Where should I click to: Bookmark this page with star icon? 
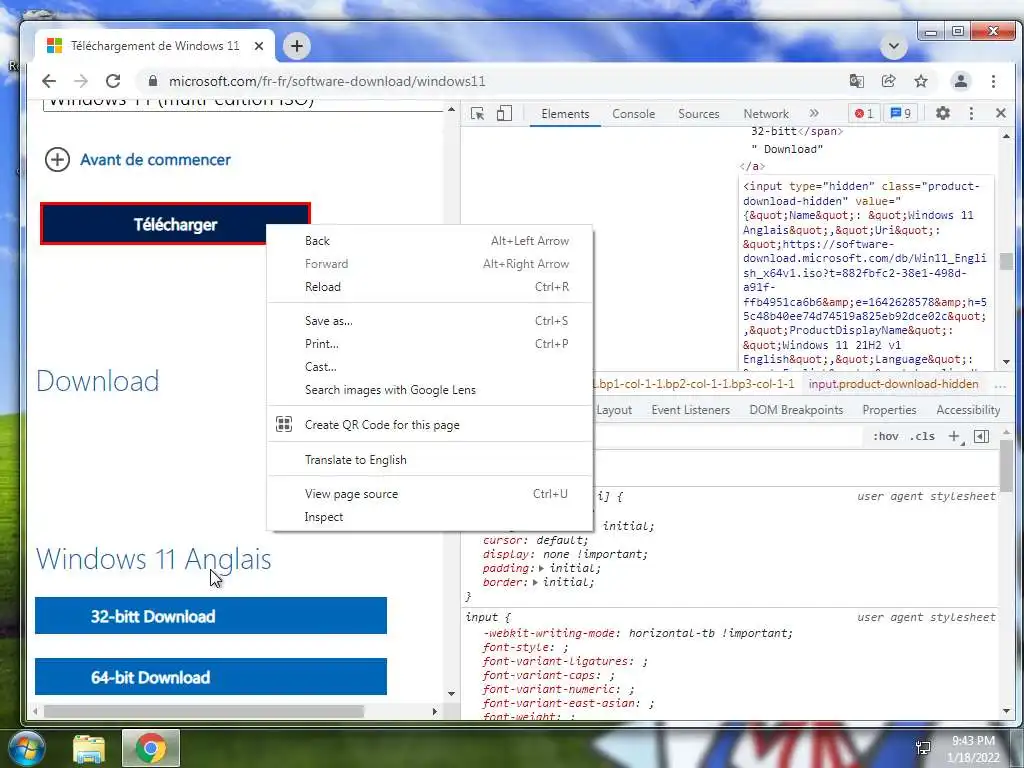tap(921, 81)
